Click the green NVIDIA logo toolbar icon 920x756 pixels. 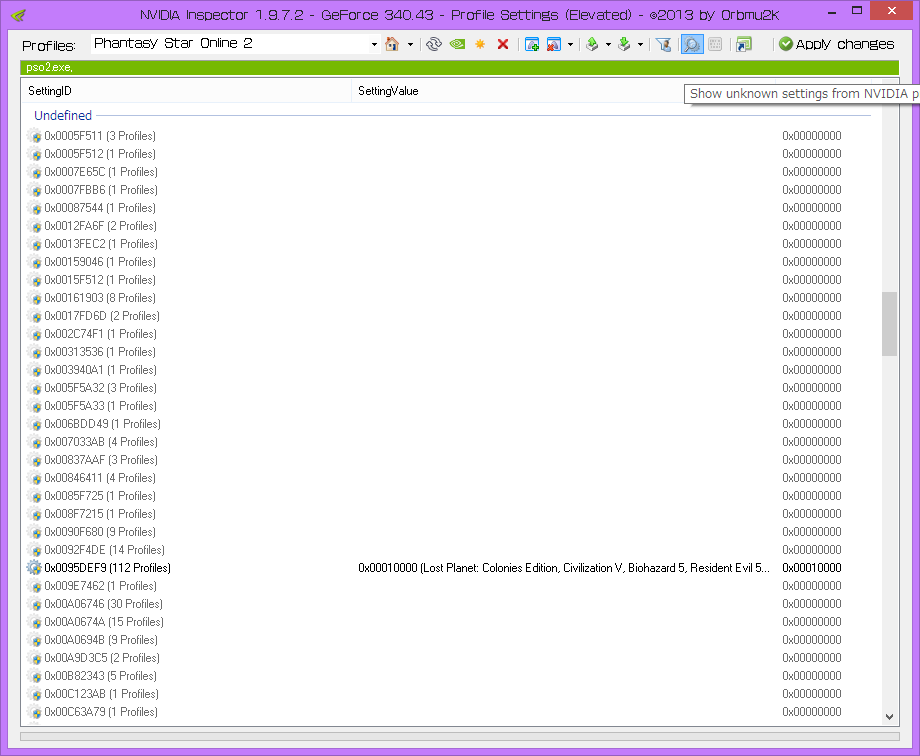(457, 44)
